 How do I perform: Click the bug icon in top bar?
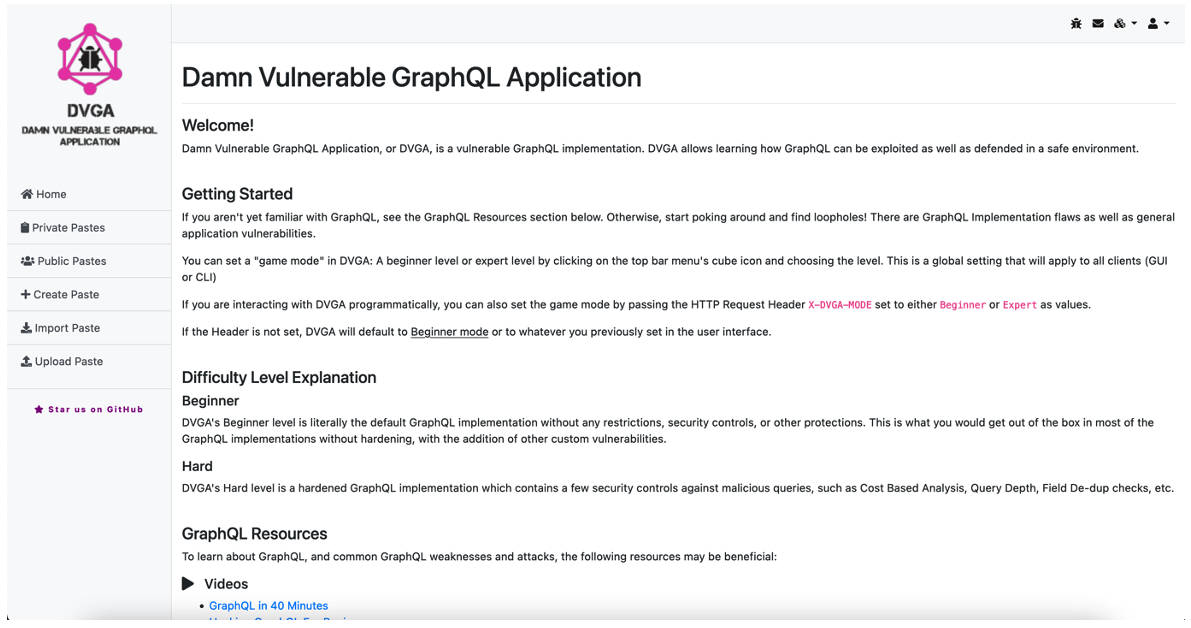(1076, 23)
